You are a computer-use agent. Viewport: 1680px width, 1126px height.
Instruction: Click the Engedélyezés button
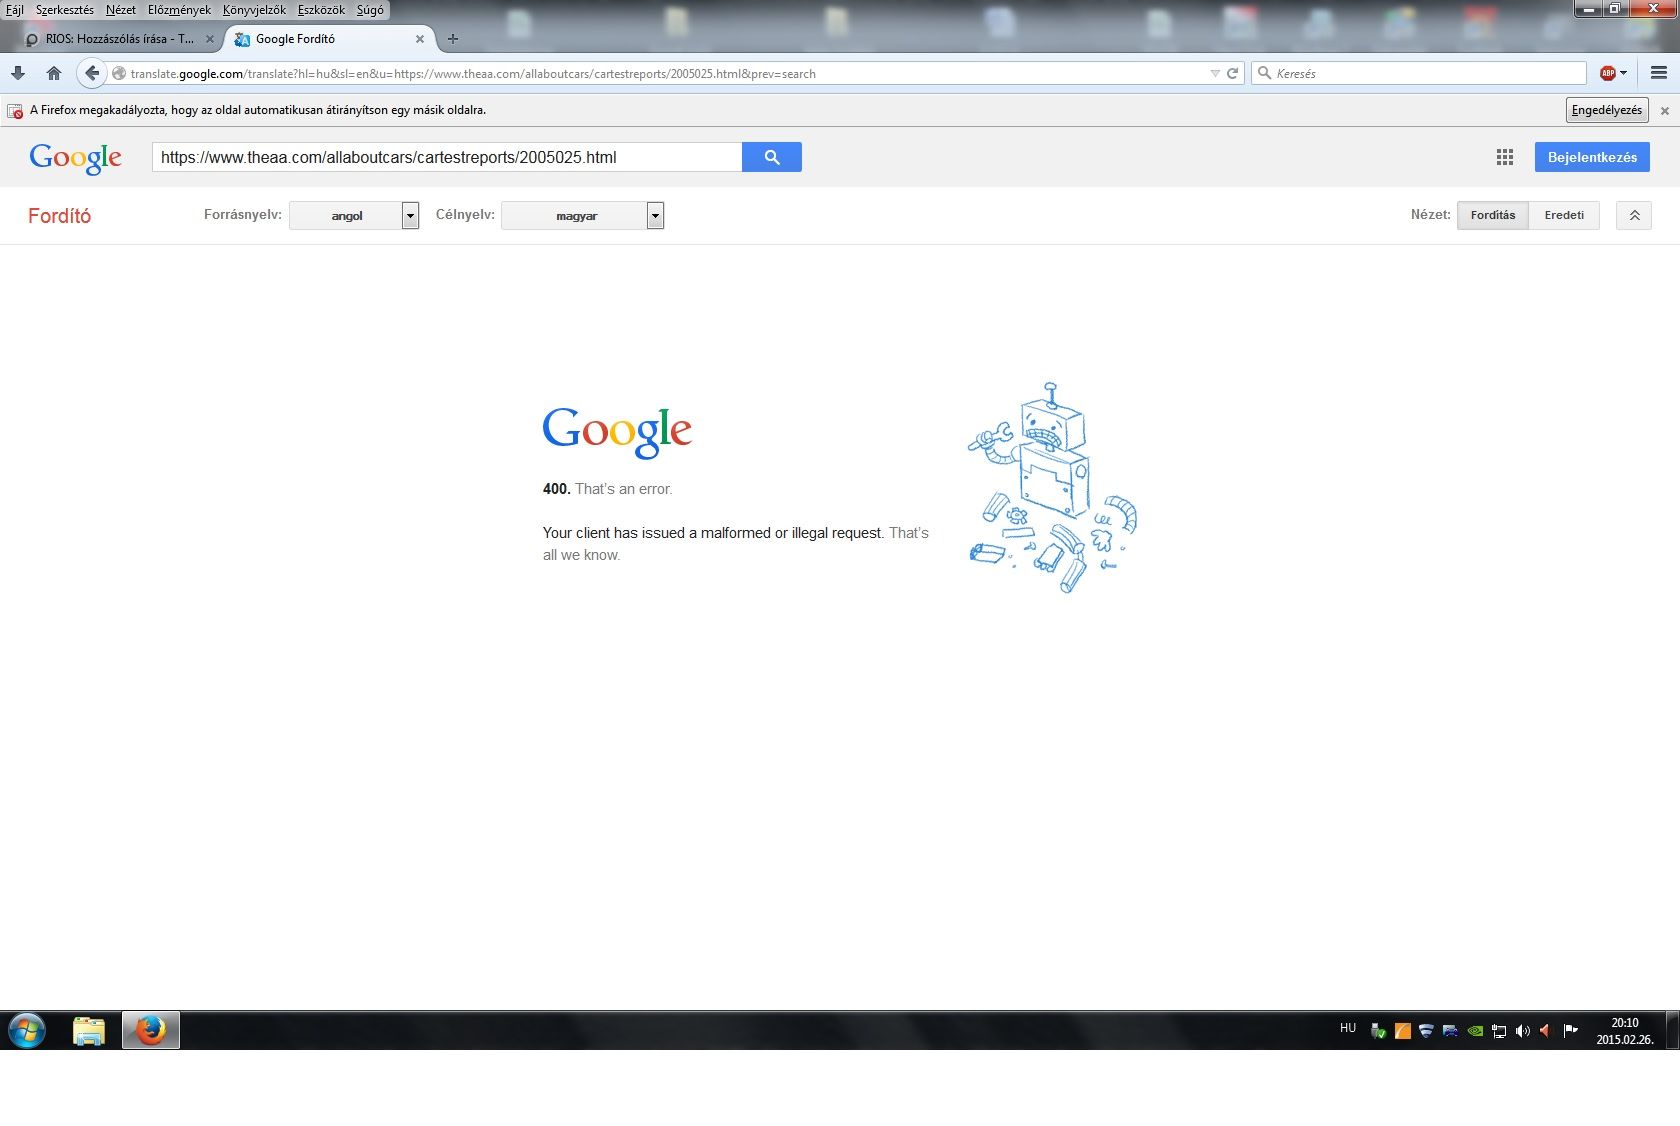pyautogui.click(x=1607, y=110)
